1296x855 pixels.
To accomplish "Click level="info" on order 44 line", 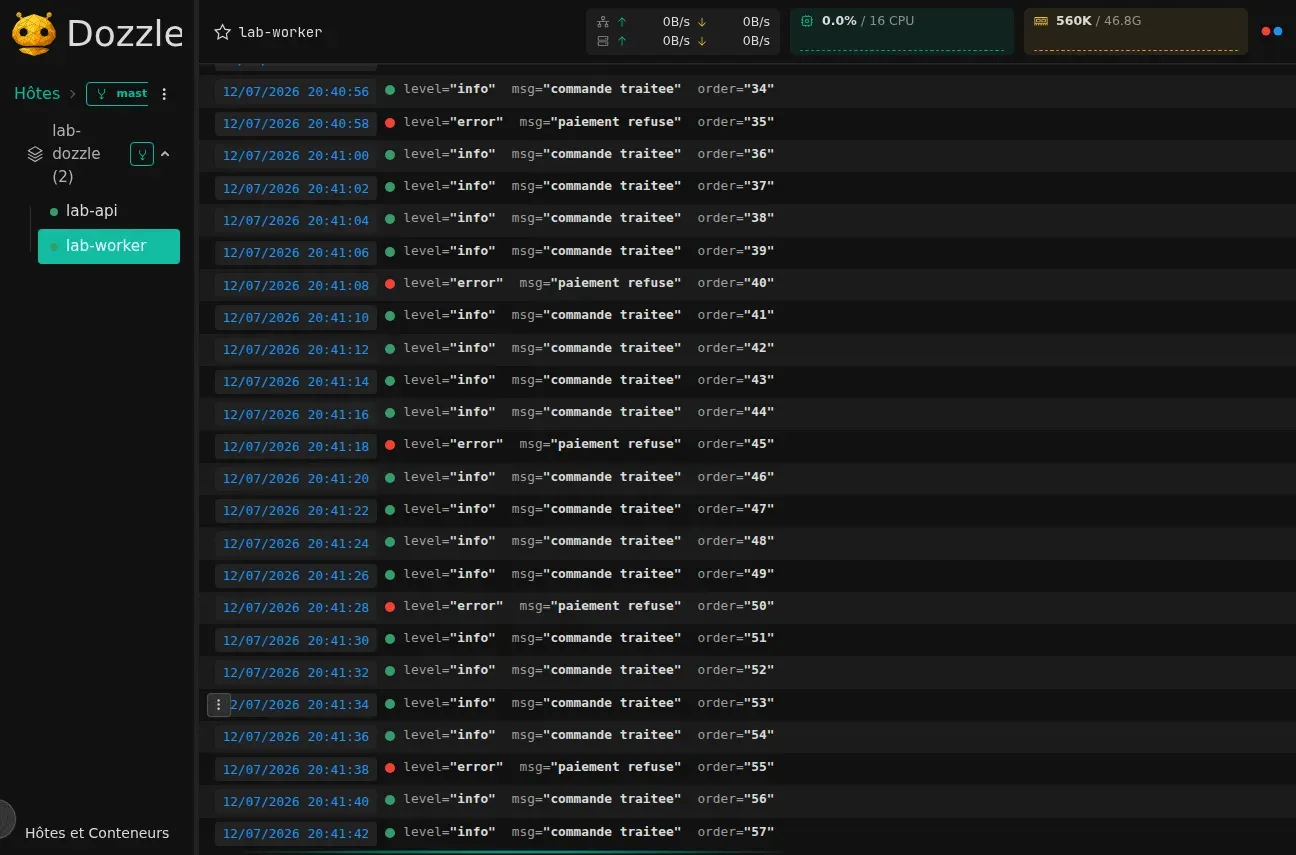I will [449, 412].
